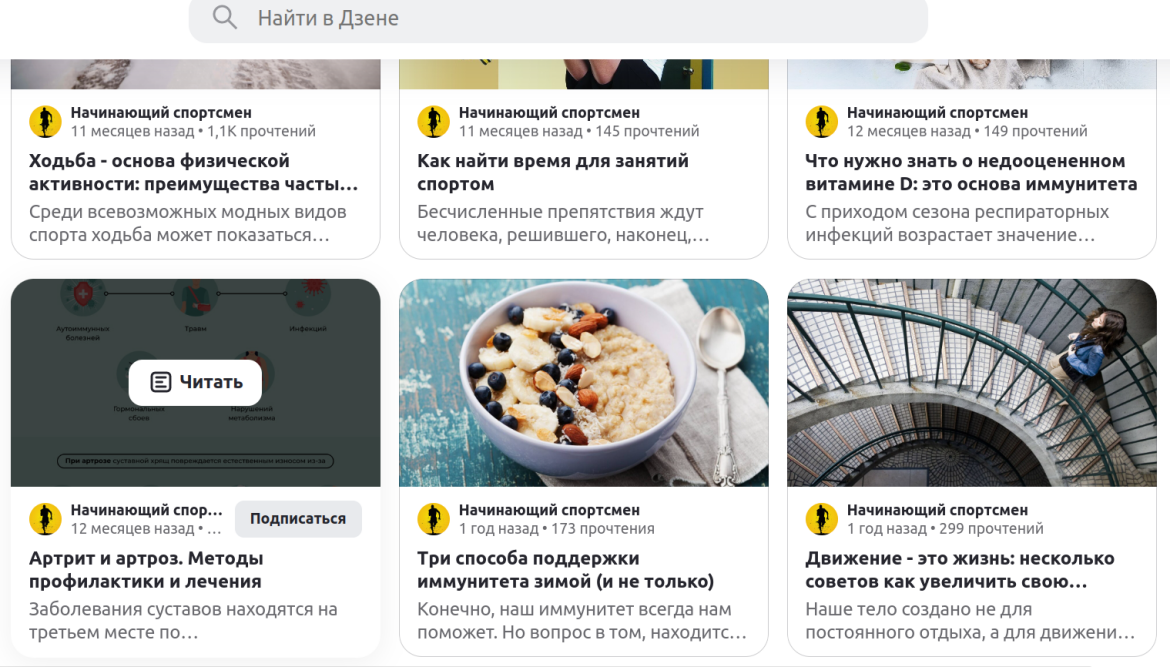Viewport: 1170px width, 667px height.
Task: Open channel avatar on walking article card
Action: click(x=45, y=122)
